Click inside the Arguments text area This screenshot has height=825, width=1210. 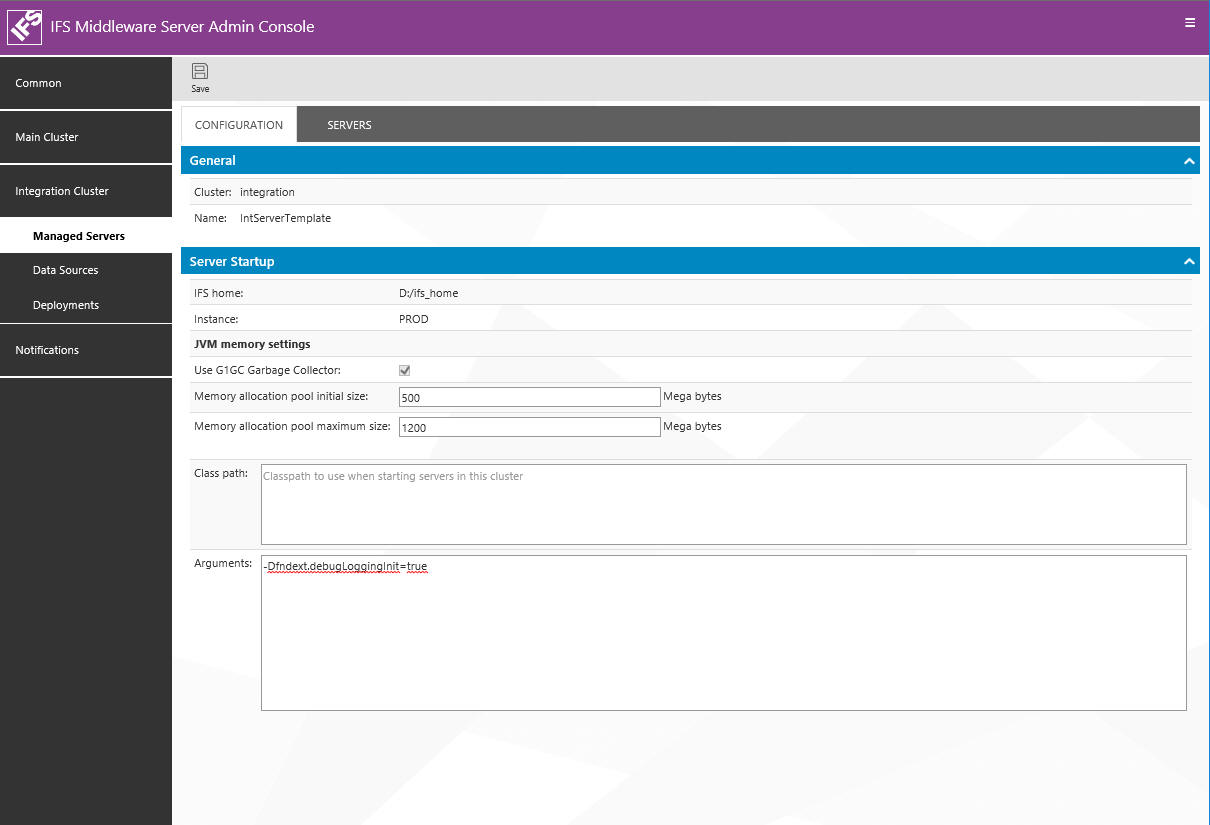723,633
